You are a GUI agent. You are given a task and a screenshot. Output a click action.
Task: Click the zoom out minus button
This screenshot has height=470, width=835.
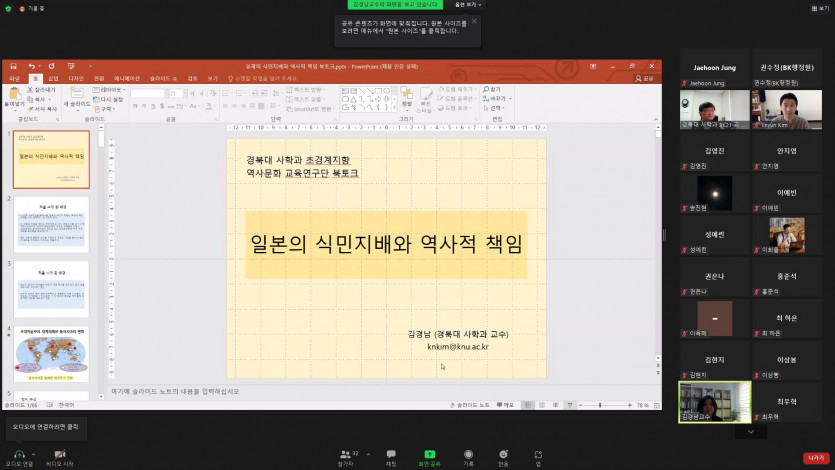point(580,405)
